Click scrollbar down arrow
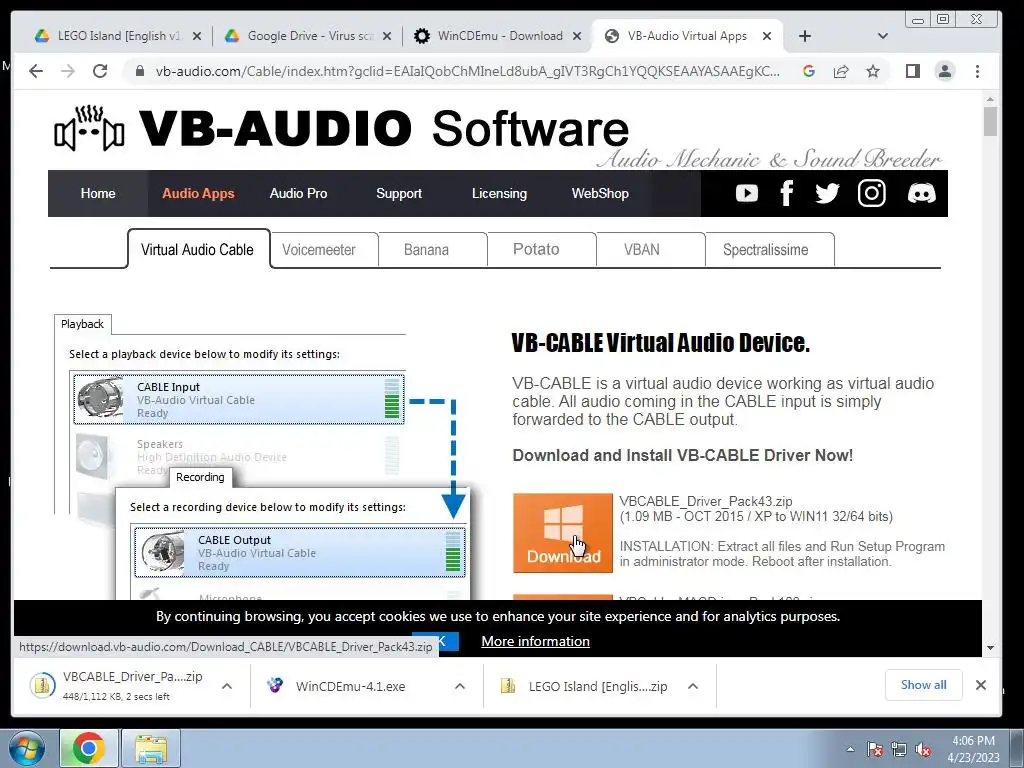The height and width of the screenshot is (768, 1024). click(x=990, y=648)
